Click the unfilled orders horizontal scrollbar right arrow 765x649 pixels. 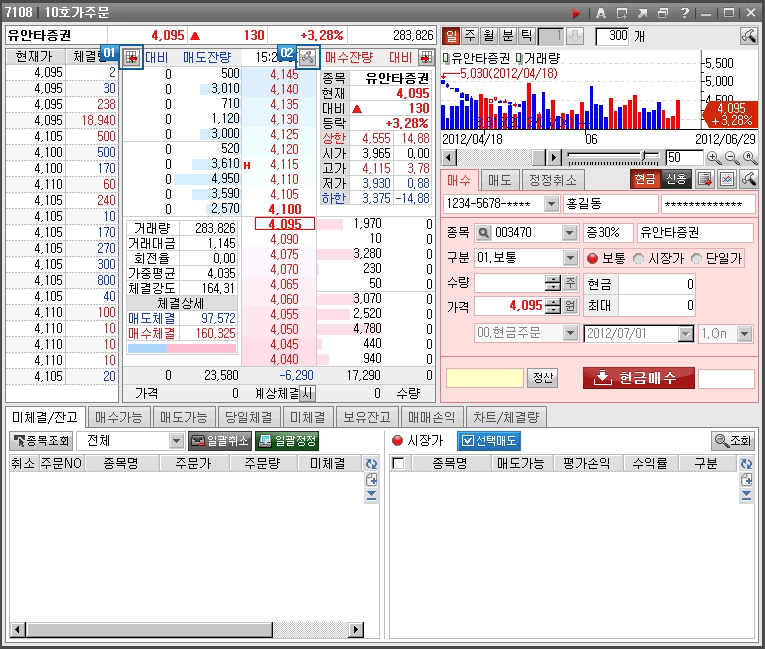357,629
